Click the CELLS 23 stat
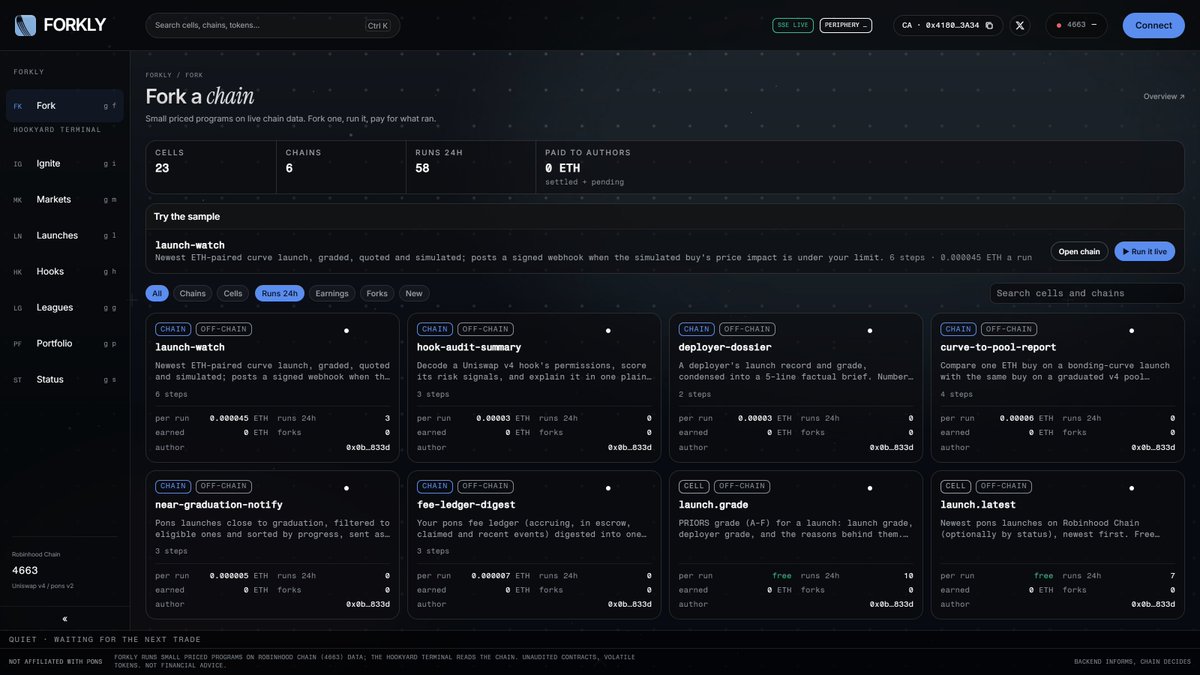This screenshot has height=675, width=1200. (211, 167)
